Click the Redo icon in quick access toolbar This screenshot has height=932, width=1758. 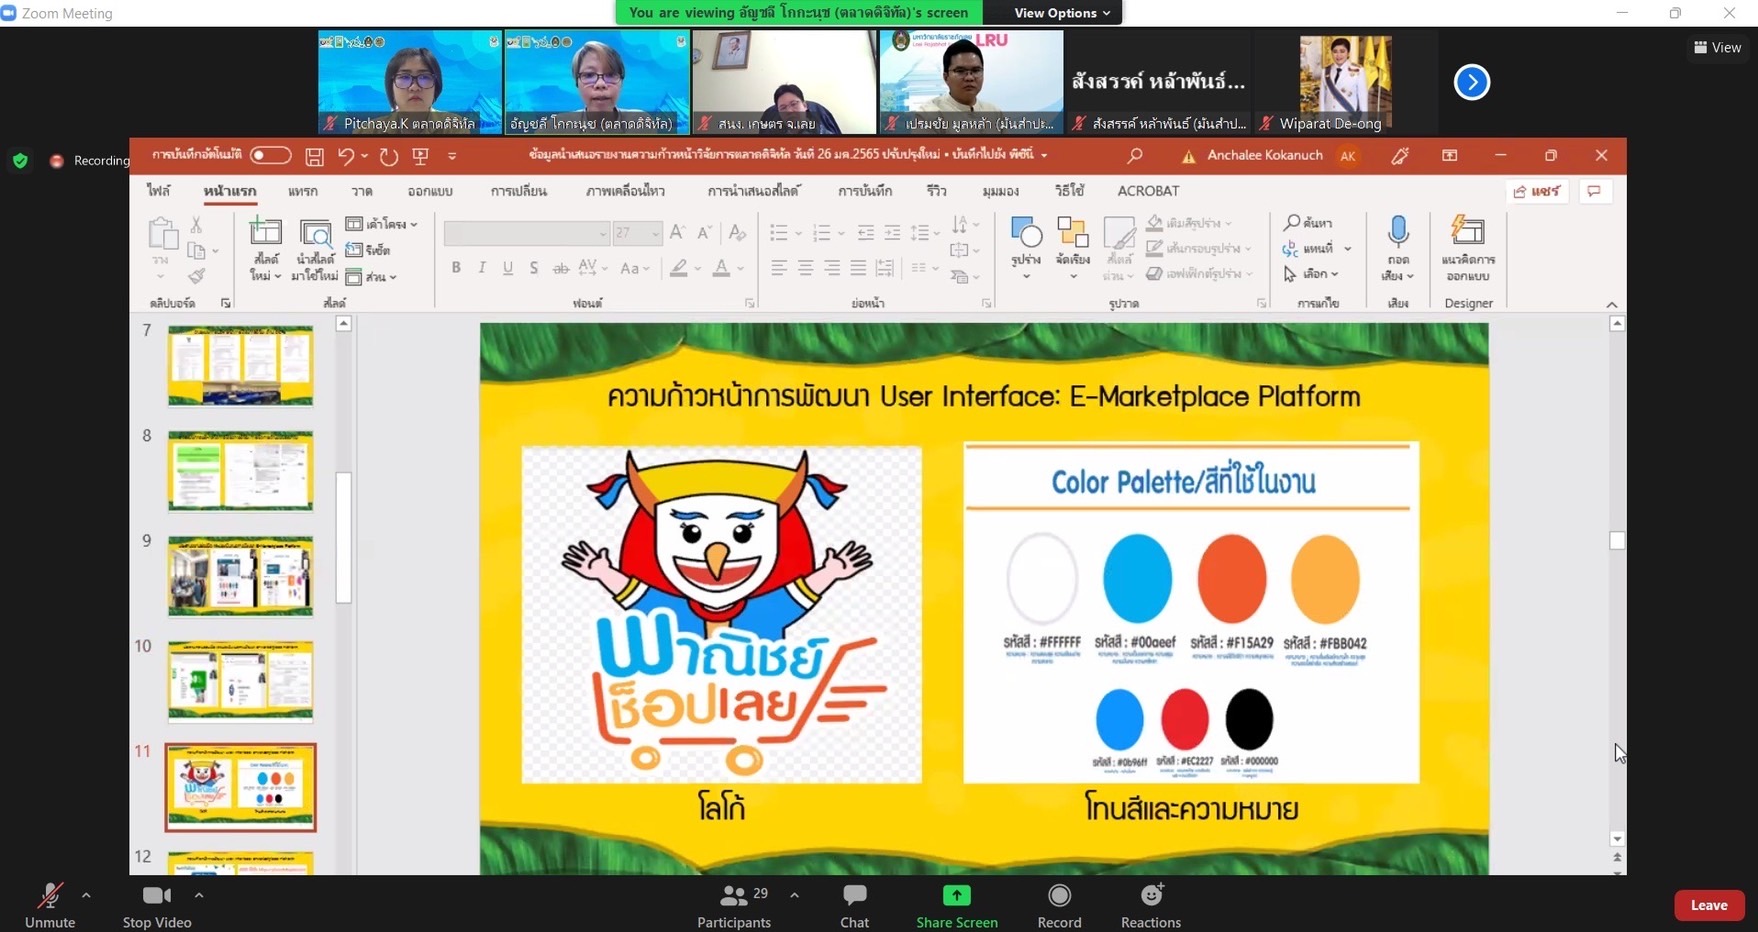click(389, 156)
